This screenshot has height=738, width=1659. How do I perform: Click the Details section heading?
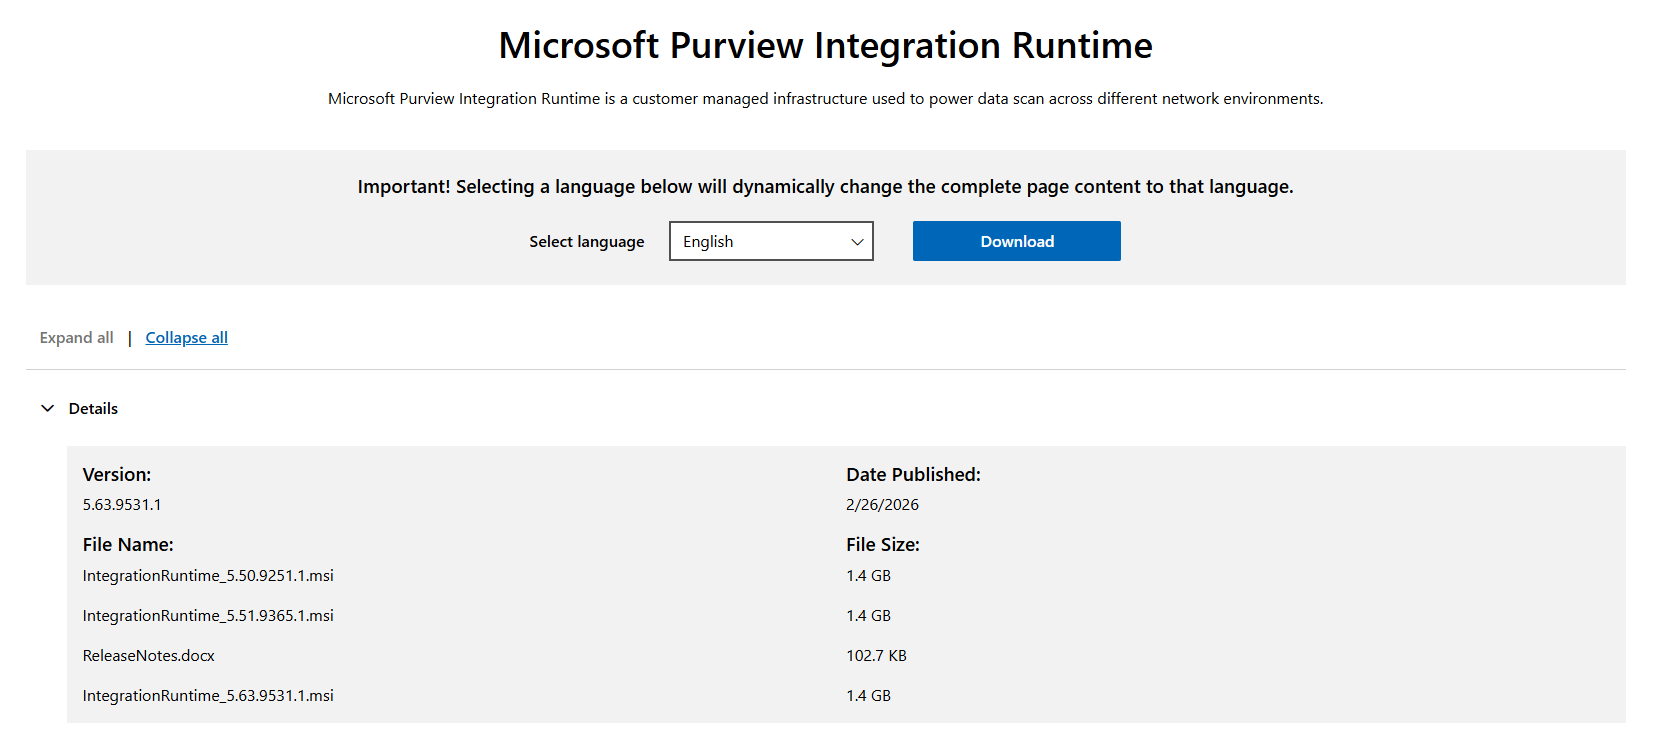pos(93,408)
